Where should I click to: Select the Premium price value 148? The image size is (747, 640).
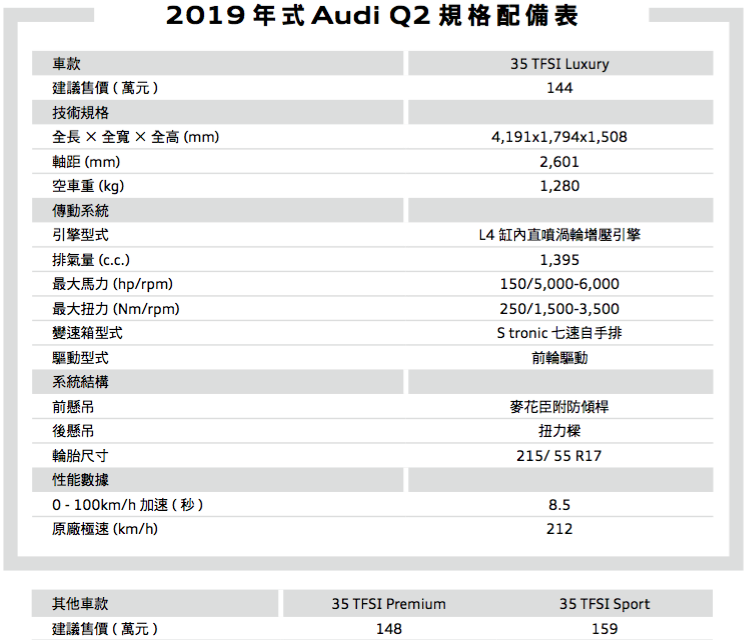tap(389, 629)
